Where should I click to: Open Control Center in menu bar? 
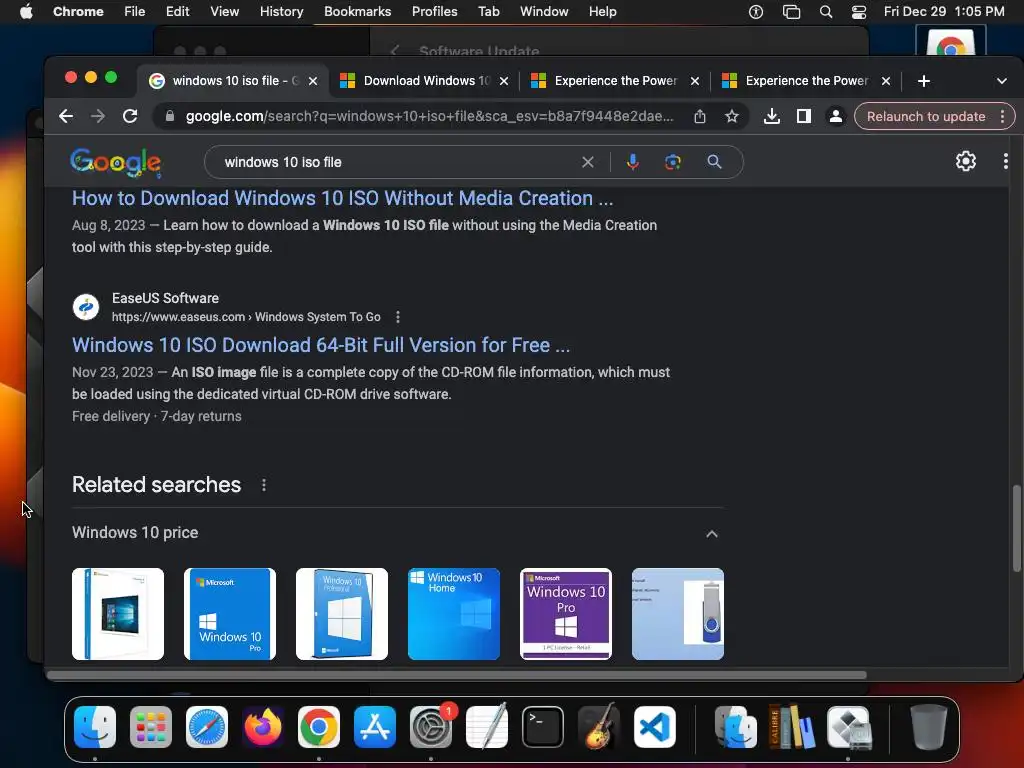pyautogui.click(x=859, y=12)
